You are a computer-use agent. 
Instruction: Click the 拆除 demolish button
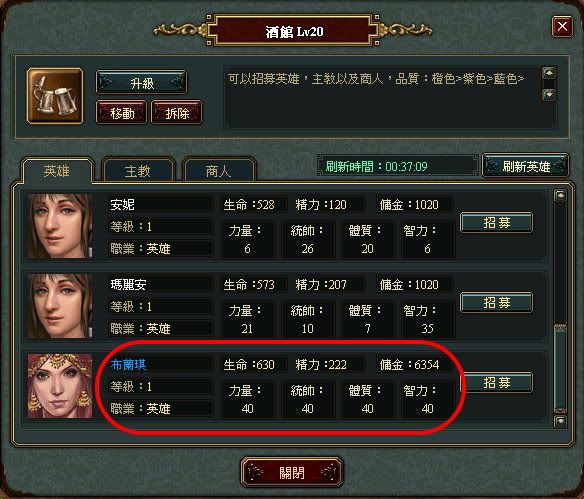(x=177, y=113)
